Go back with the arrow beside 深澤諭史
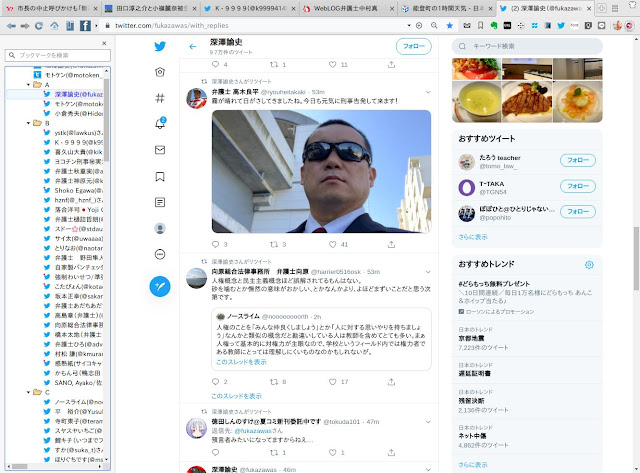This screenshot has height=473, width=640. pos(193,47)
